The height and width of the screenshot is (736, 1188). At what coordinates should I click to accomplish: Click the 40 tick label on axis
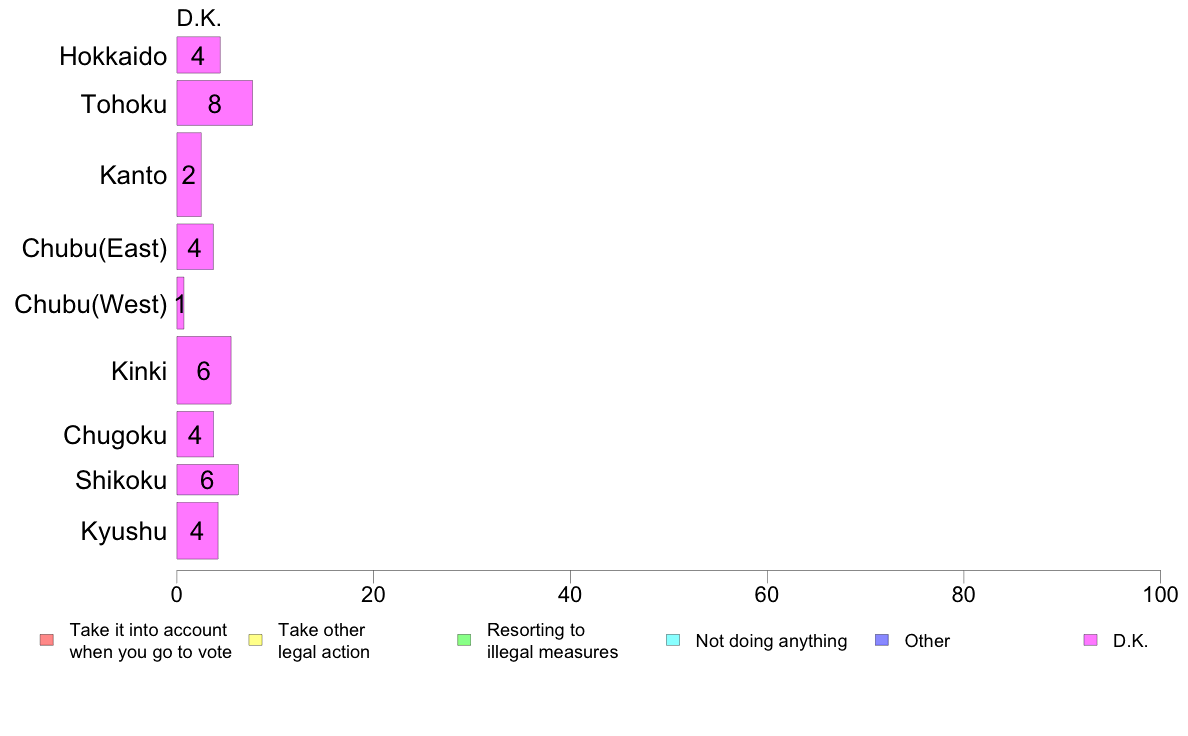click(570, 594)
